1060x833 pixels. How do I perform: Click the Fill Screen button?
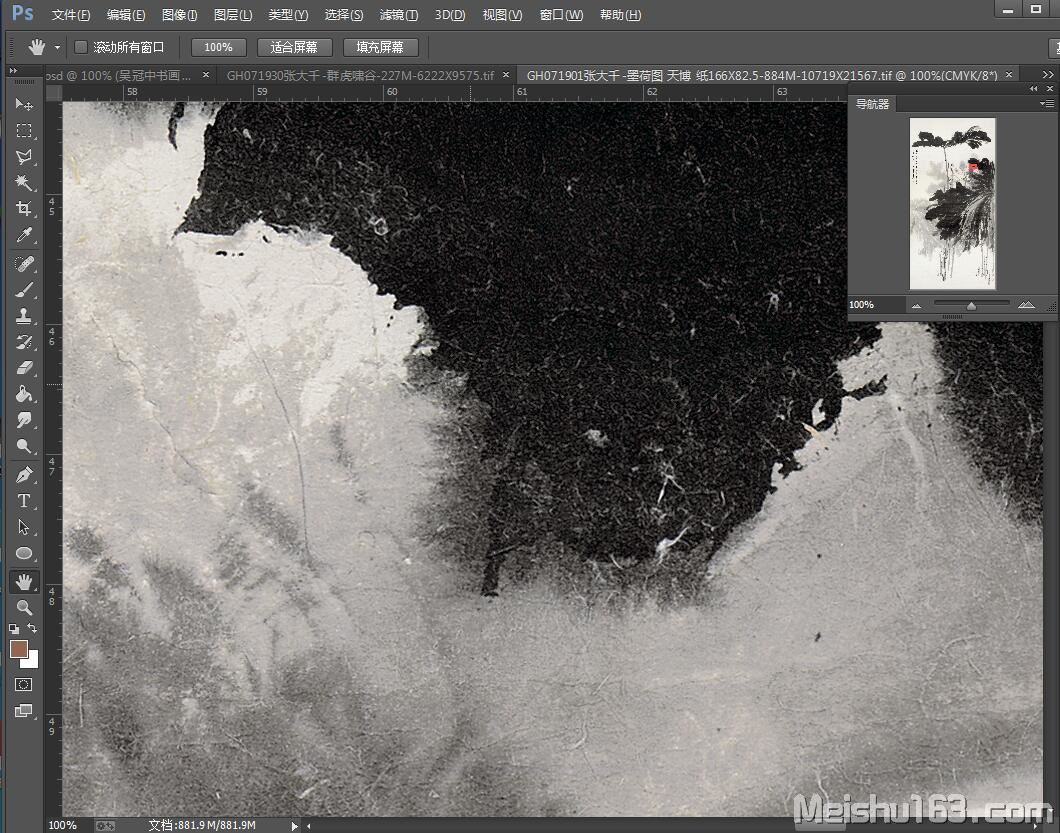point(381,47)
